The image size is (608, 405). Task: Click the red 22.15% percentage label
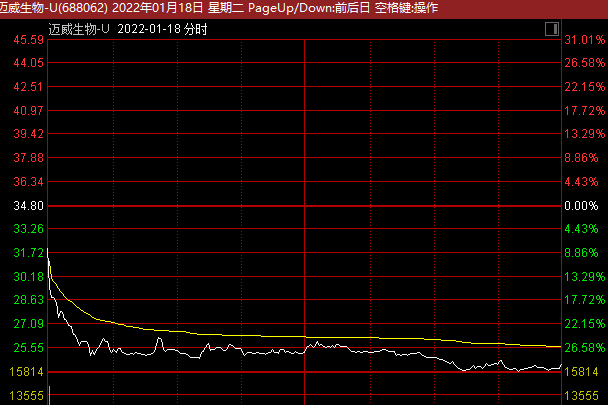click(x=585, y=87)
